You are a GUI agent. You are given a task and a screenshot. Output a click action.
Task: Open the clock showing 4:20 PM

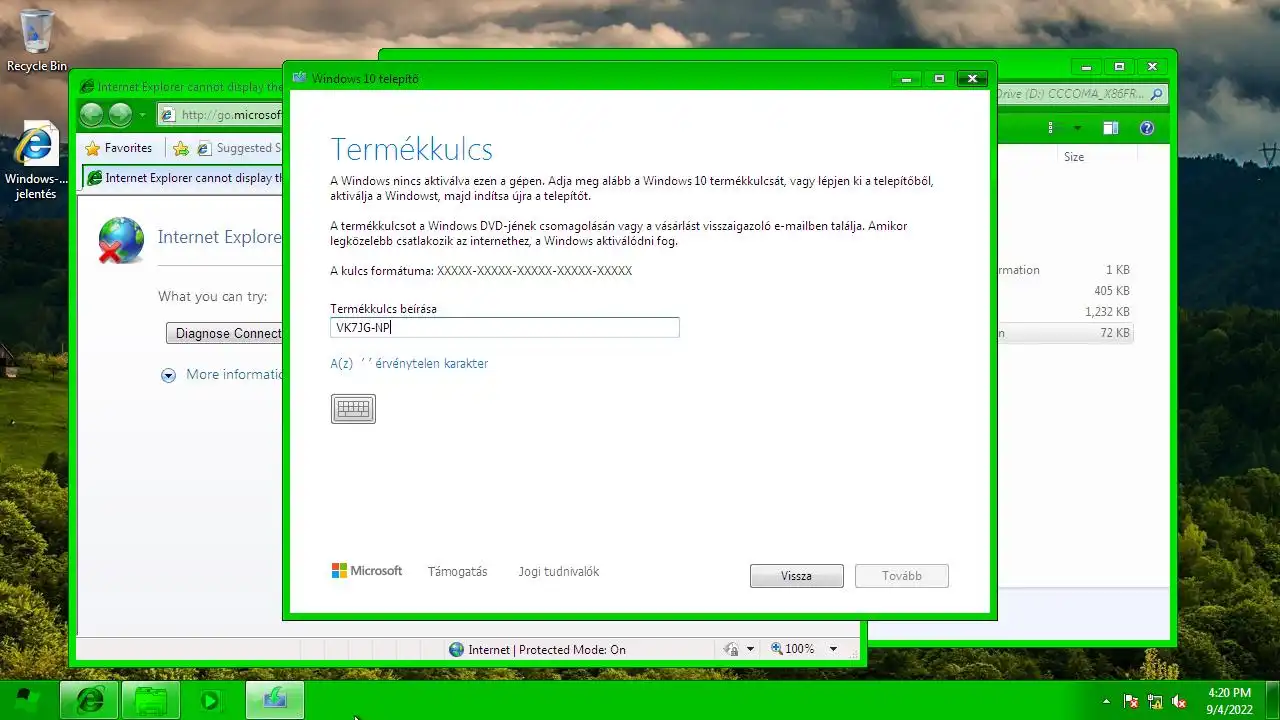(1229, 700)
